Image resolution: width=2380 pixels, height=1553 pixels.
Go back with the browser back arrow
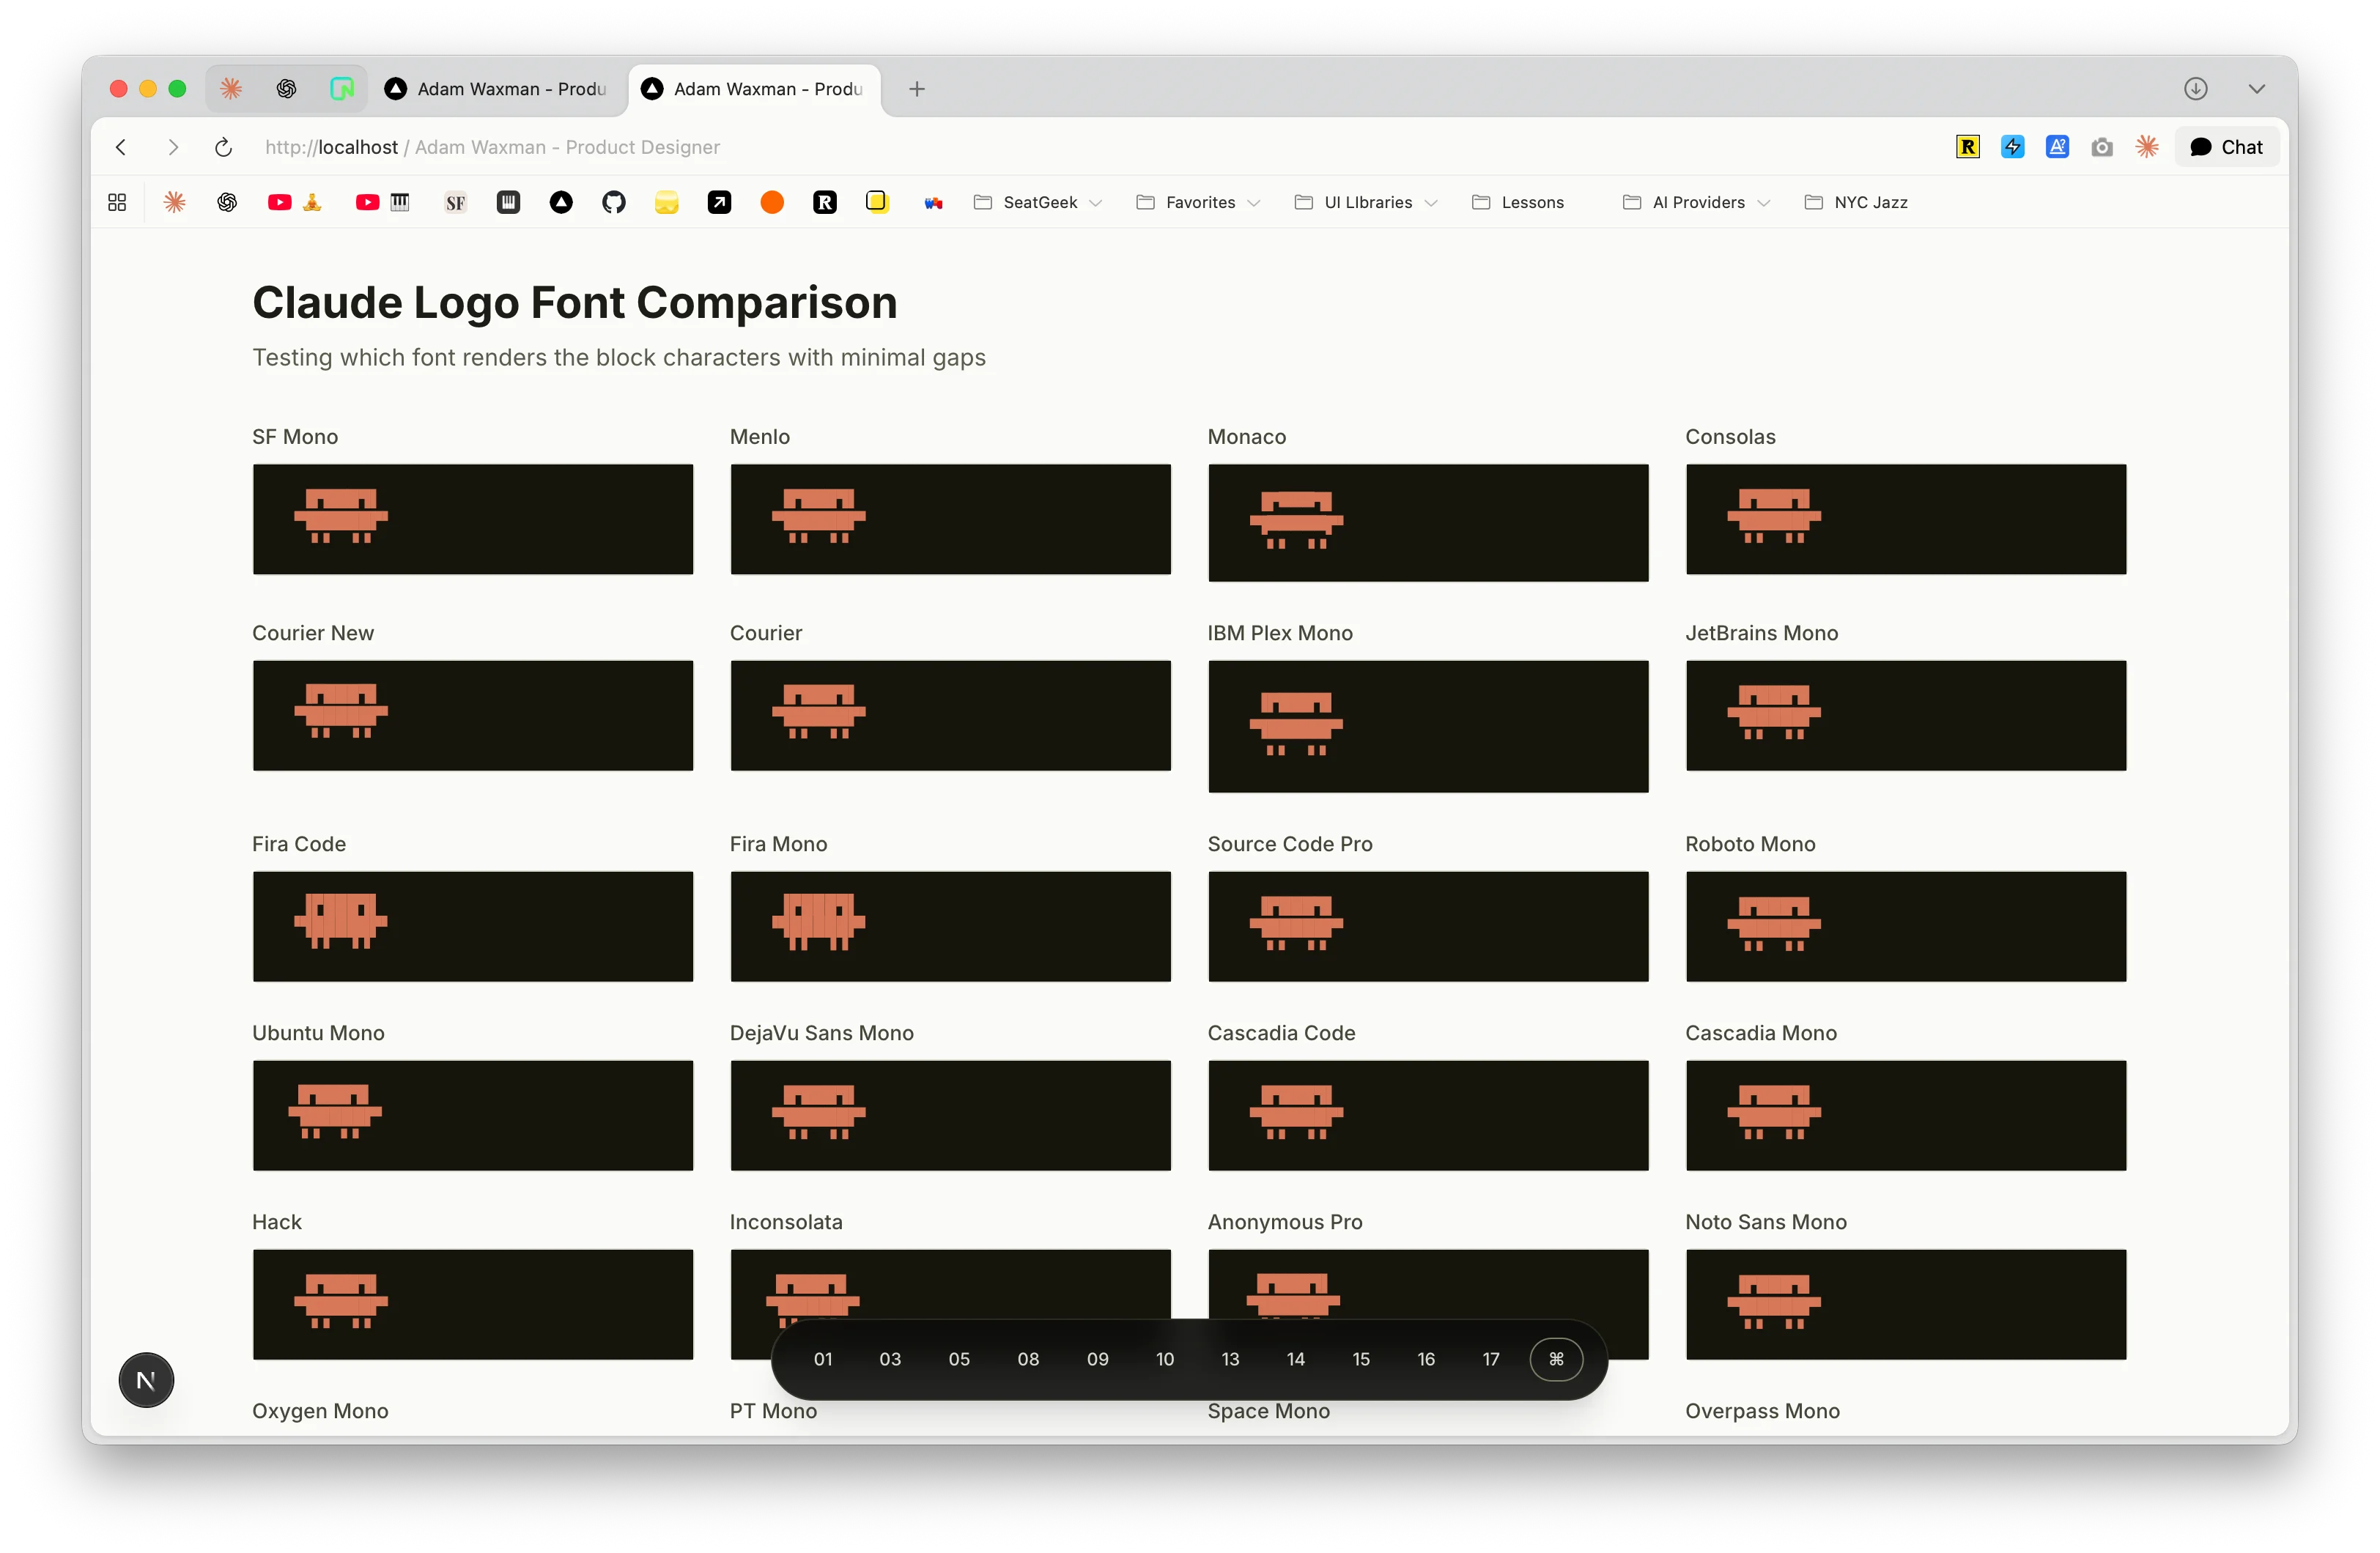121,147
